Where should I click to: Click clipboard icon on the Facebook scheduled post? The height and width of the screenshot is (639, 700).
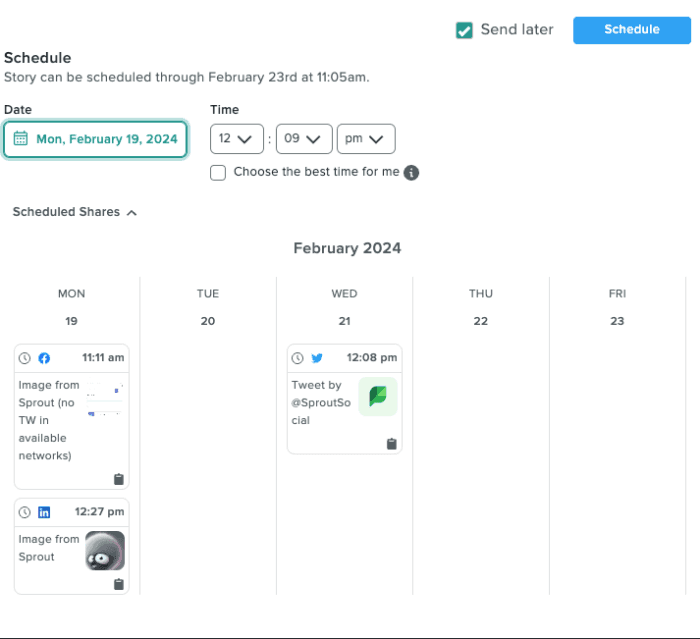click(x=119, y=479)
